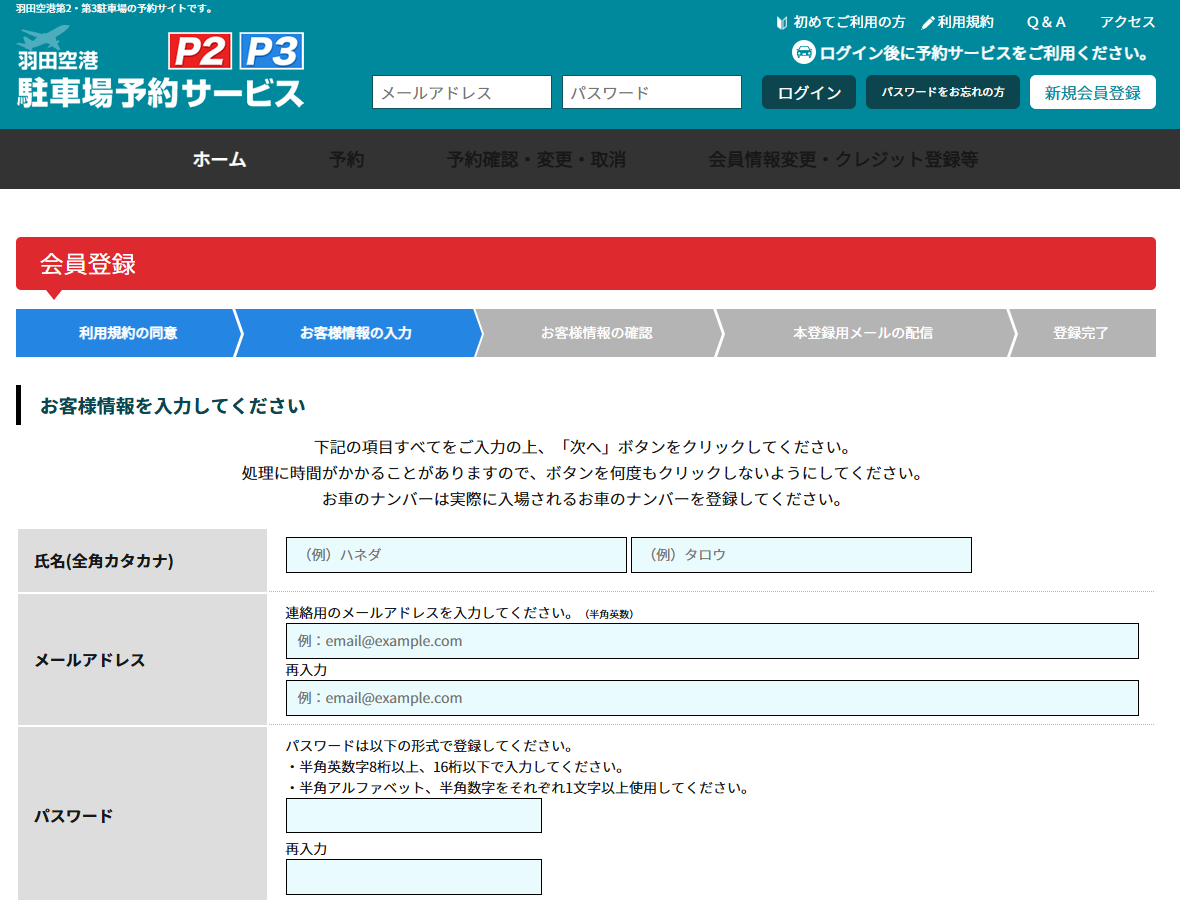
Task: Click the family name katakana field showing ハネダ
Action: [x=455, y=554]
